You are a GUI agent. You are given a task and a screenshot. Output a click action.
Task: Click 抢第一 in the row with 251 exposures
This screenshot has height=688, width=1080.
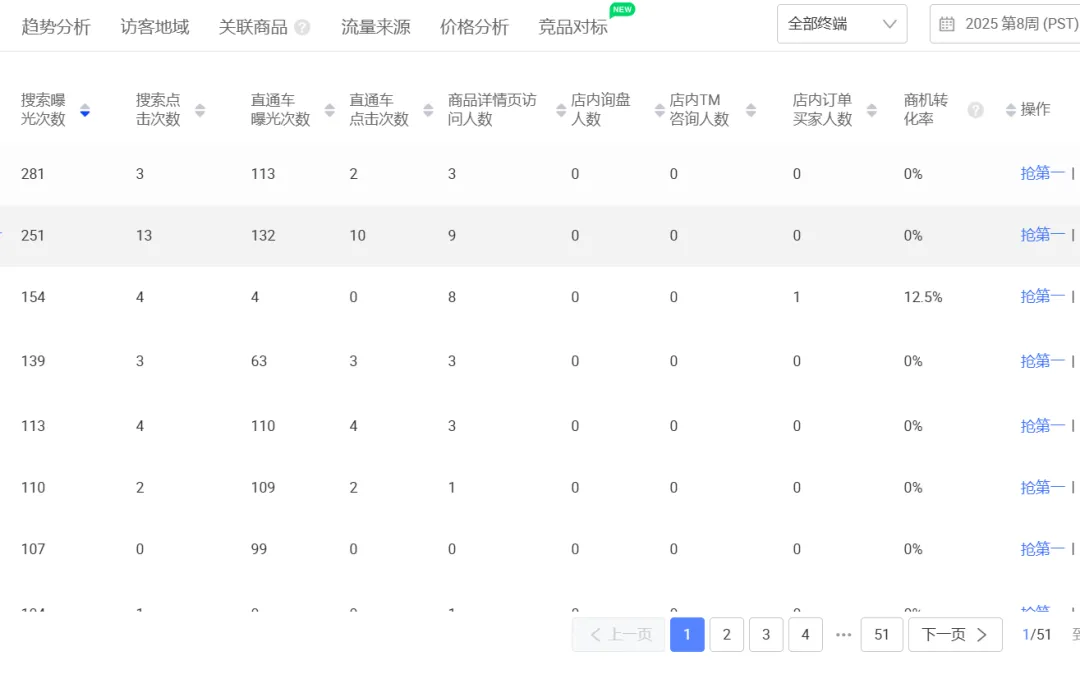[x=1042, y=235]
